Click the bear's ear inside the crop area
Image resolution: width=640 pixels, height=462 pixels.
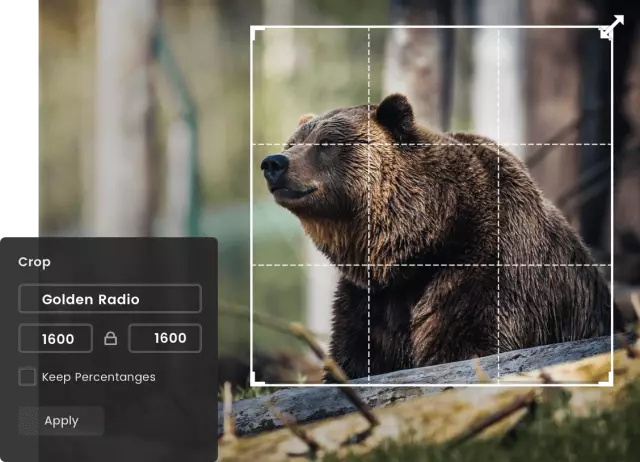pyautogui.click(x=395, y=111)
